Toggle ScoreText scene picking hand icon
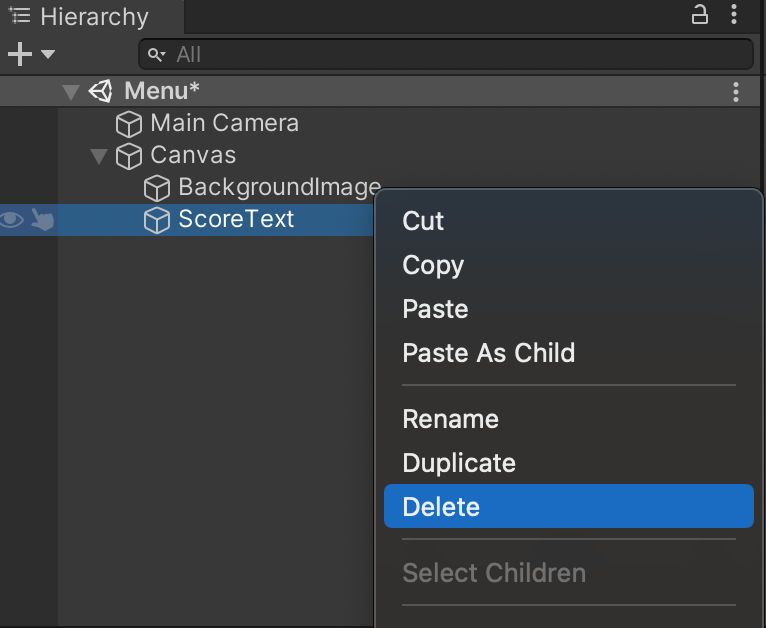The width and height of the screenshot is (766, 628). pos(42,220)
